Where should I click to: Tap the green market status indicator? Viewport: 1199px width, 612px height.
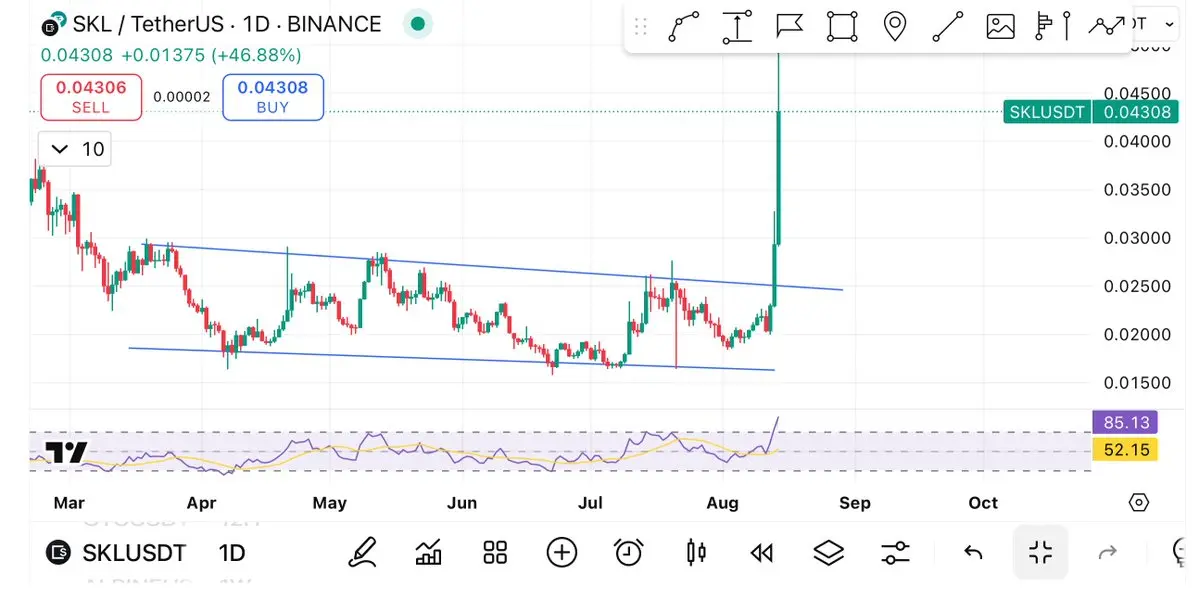(418, 24)
